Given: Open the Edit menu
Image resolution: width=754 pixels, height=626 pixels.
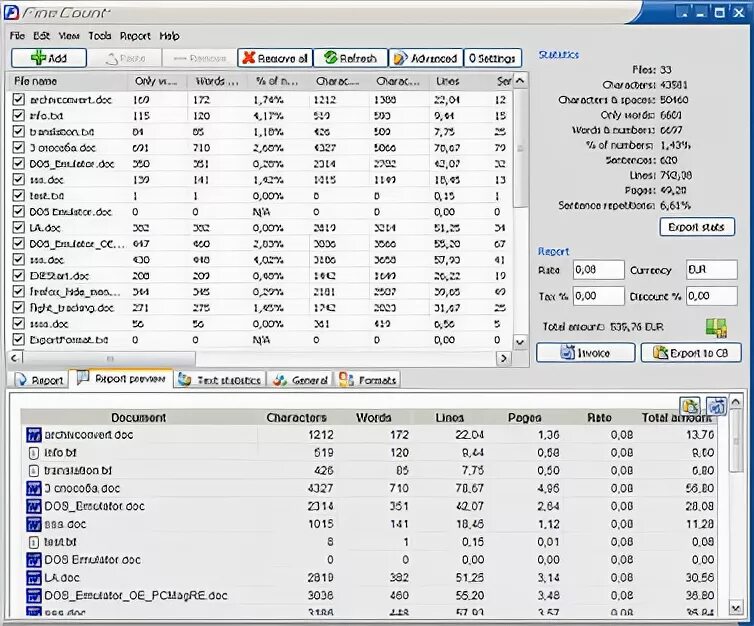Looking at the screenshot, I should pyautogui.click(x=41, y=36).
